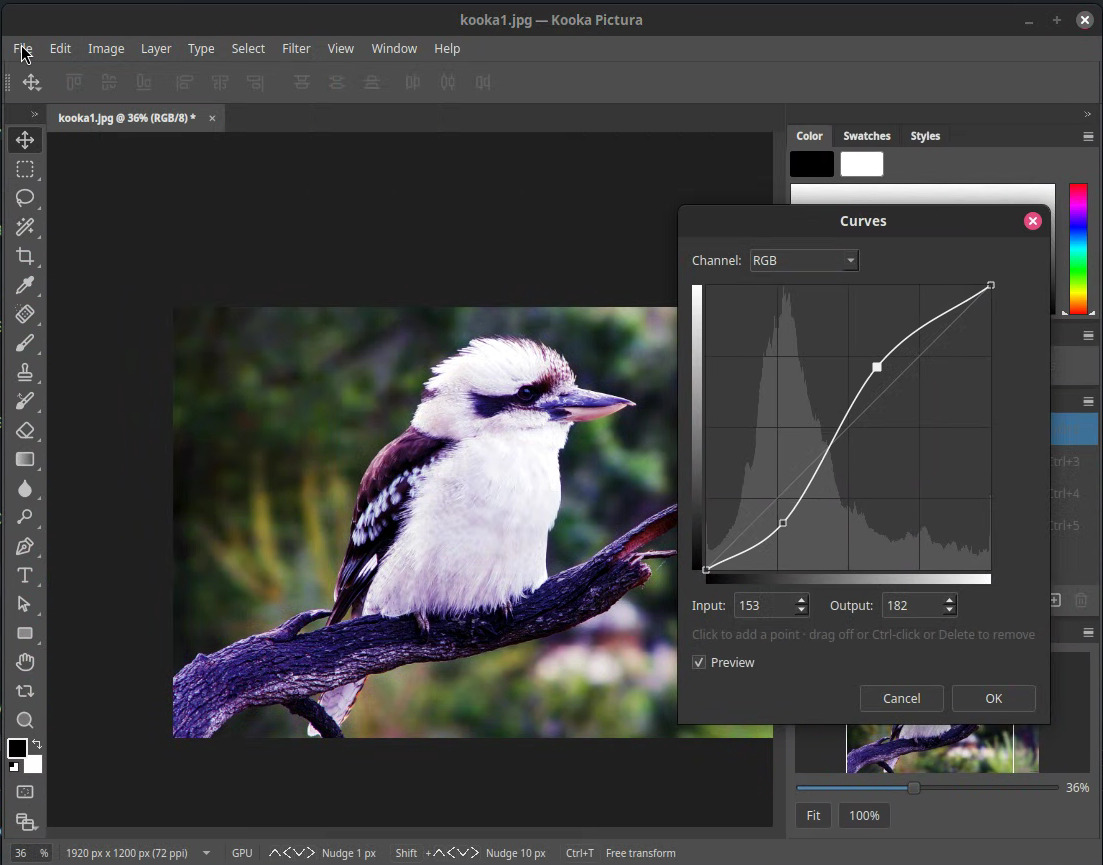Decrease the Curves Output value

pos(950,610)
